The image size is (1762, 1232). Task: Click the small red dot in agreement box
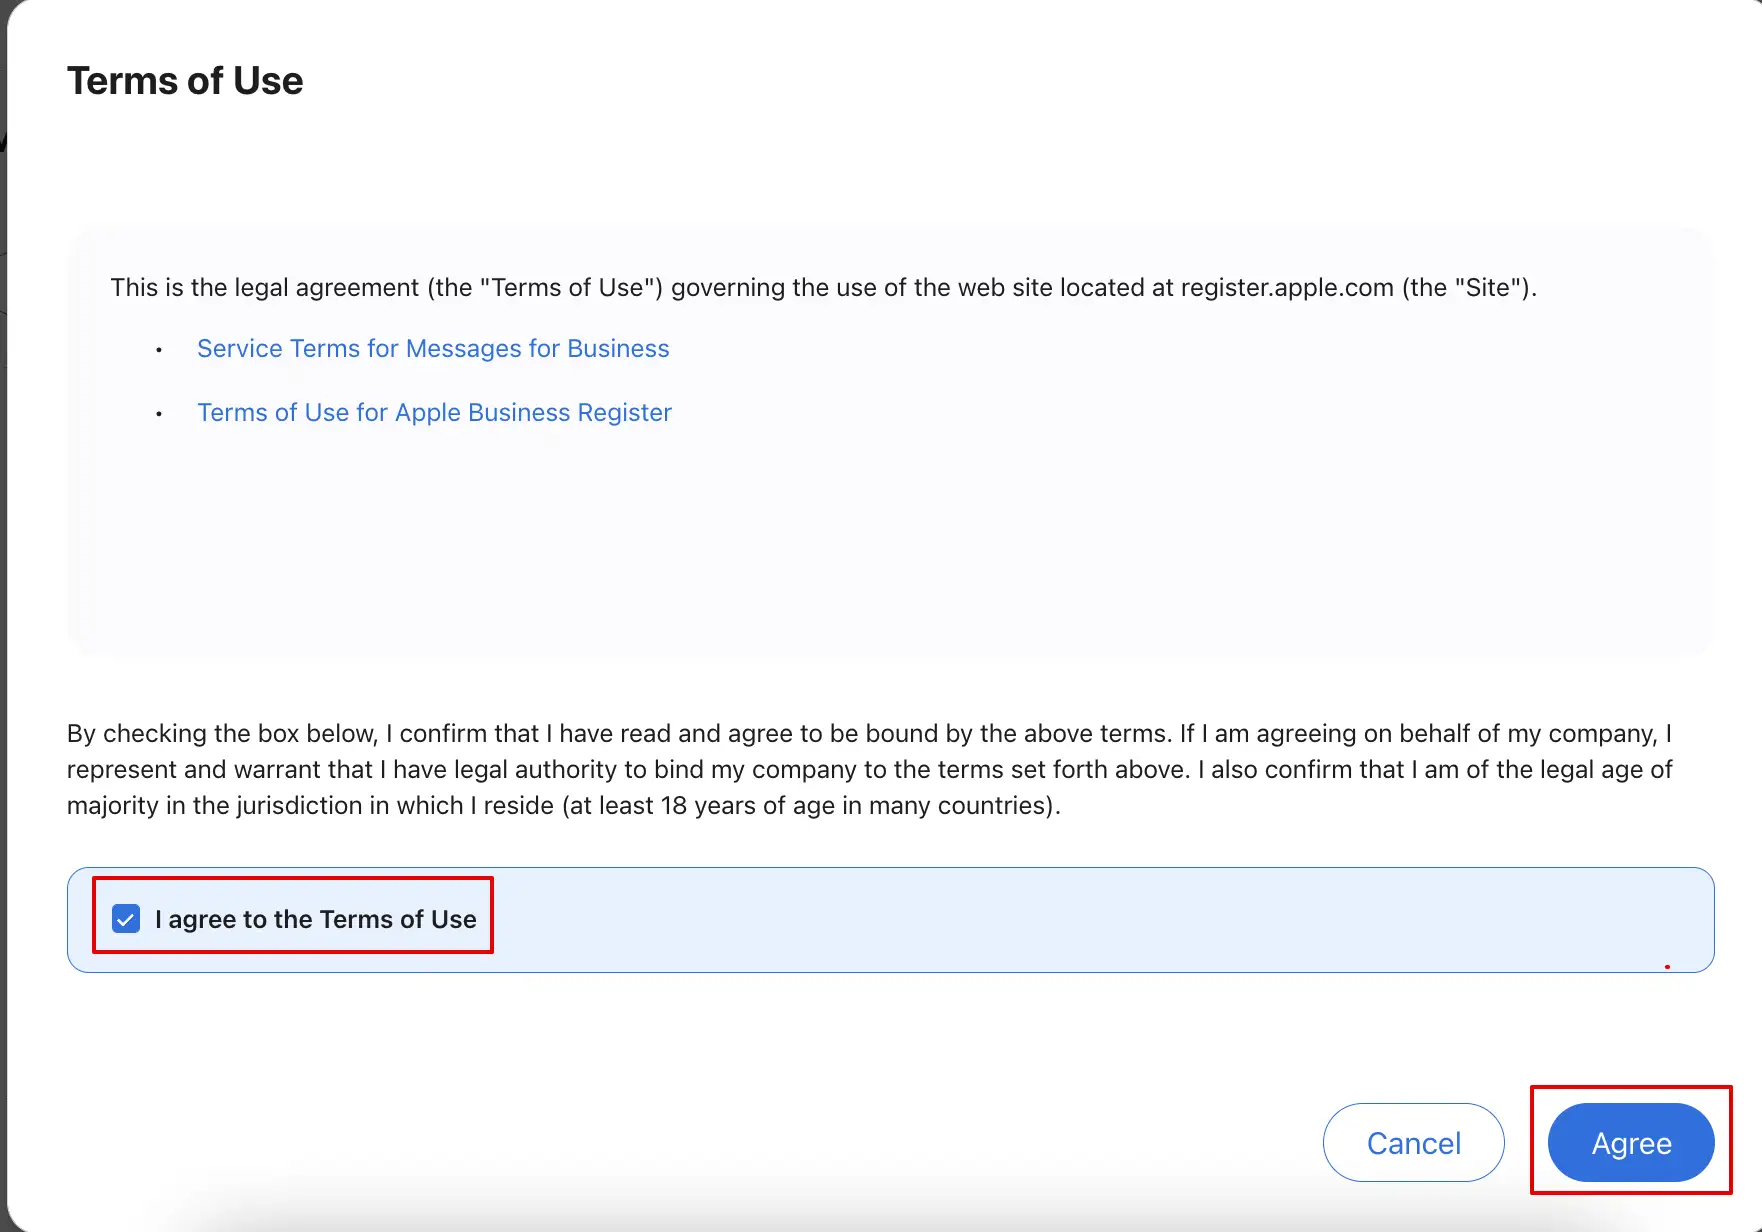point(1667,967)
